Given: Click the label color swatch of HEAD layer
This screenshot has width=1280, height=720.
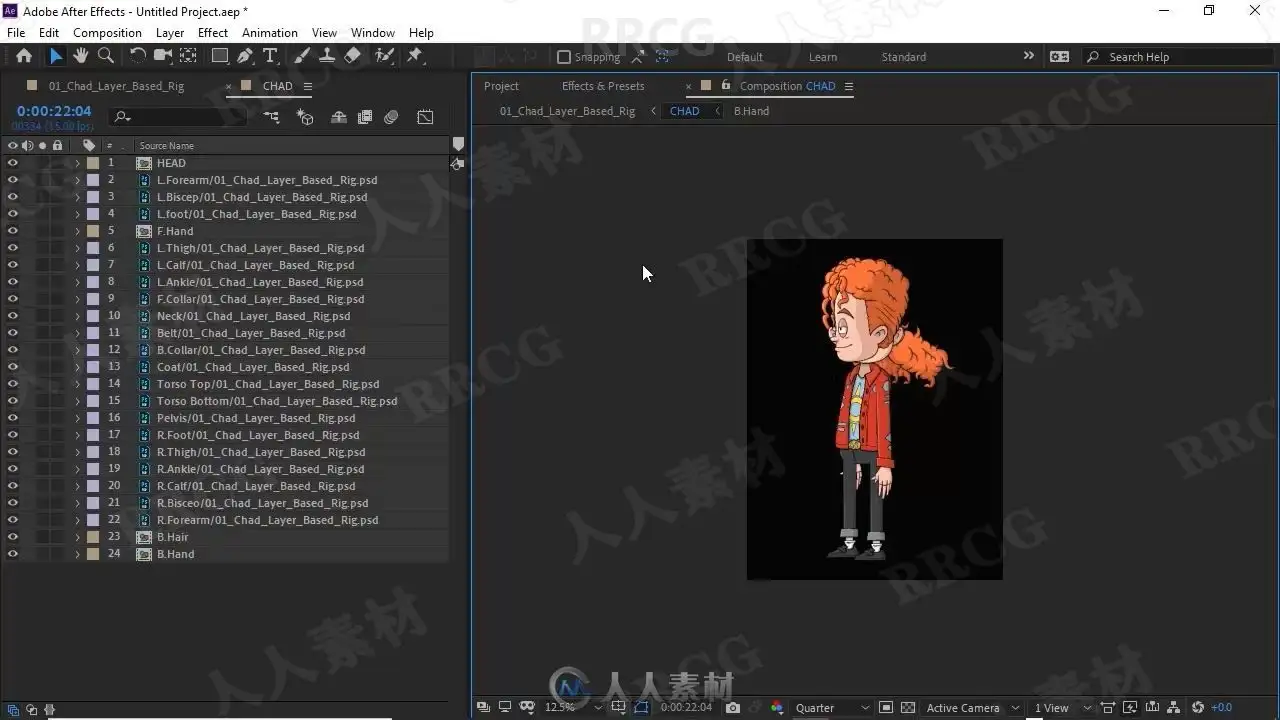Looking at the screenshot, I should pos(93,163).
